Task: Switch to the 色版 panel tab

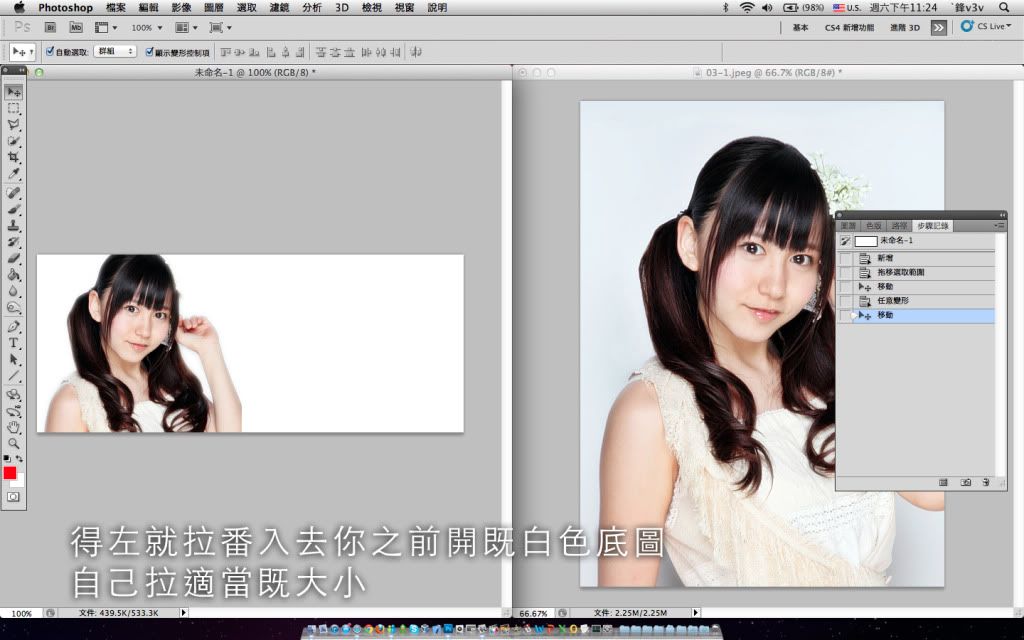Action: tap(874, 226)
